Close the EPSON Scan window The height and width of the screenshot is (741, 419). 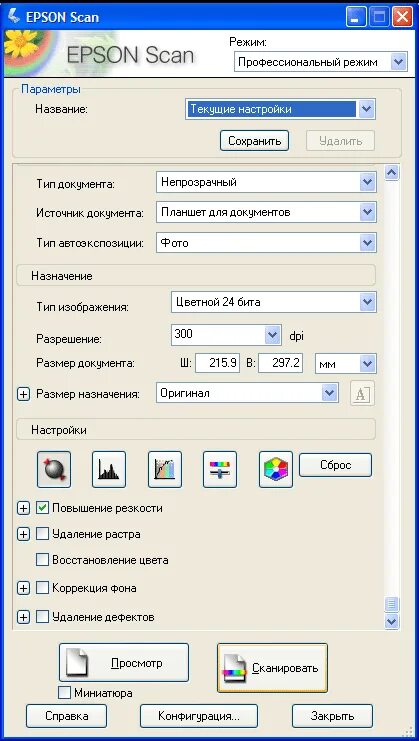(402, 17)
